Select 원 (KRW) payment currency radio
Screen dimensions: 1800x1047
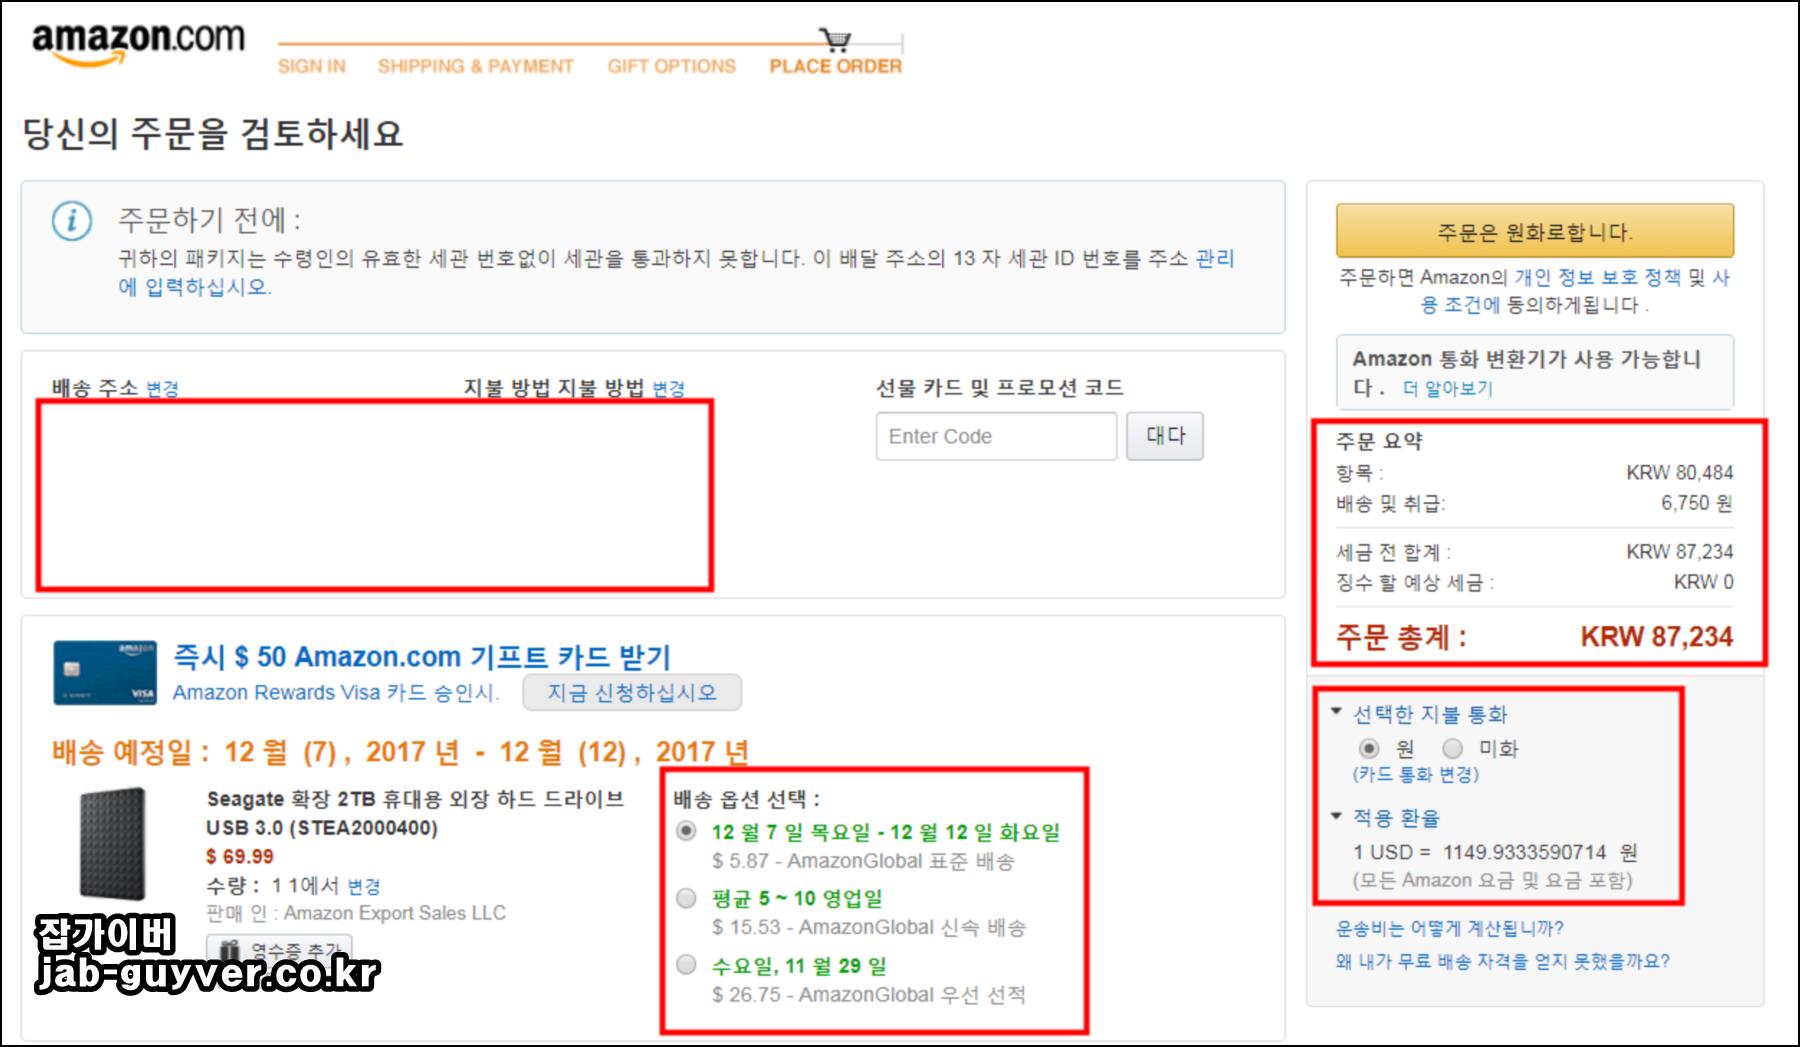(x=1369, y=748)
